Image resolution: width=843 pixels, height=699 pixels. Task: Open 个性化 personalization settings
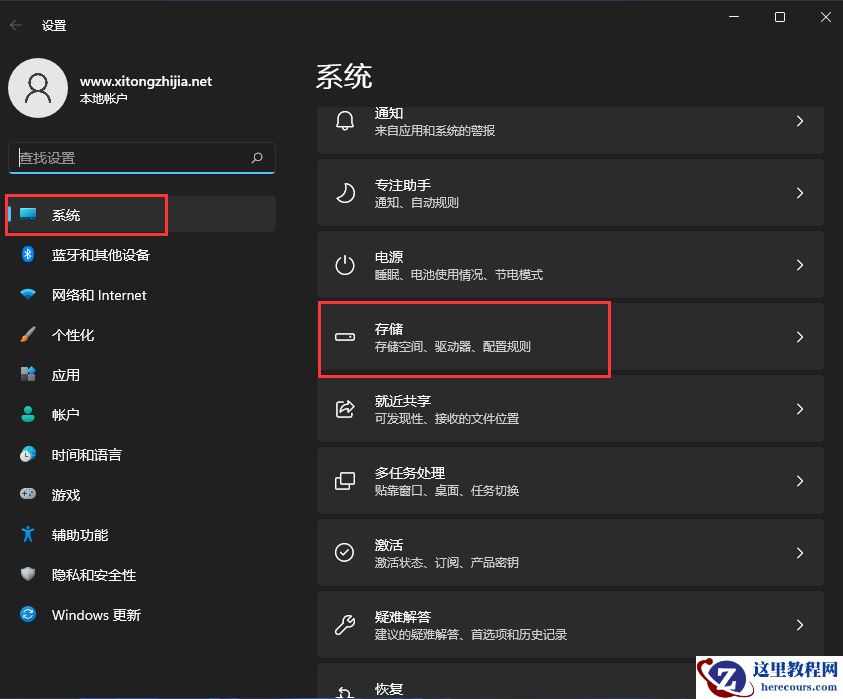(x=28, y=335)
